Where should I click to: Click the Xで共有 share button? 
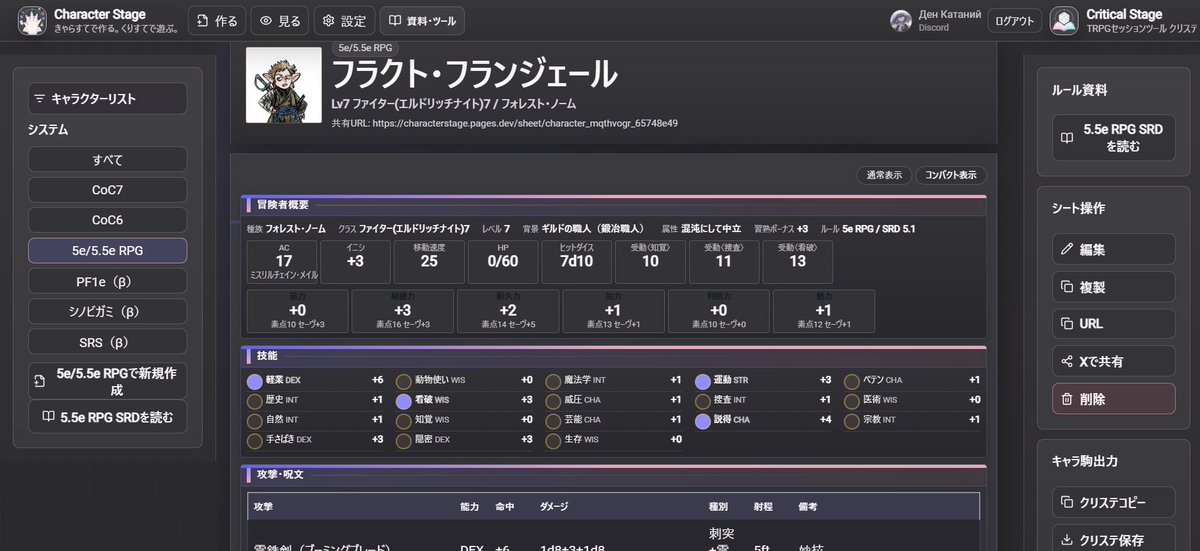tap(1114, 361)
